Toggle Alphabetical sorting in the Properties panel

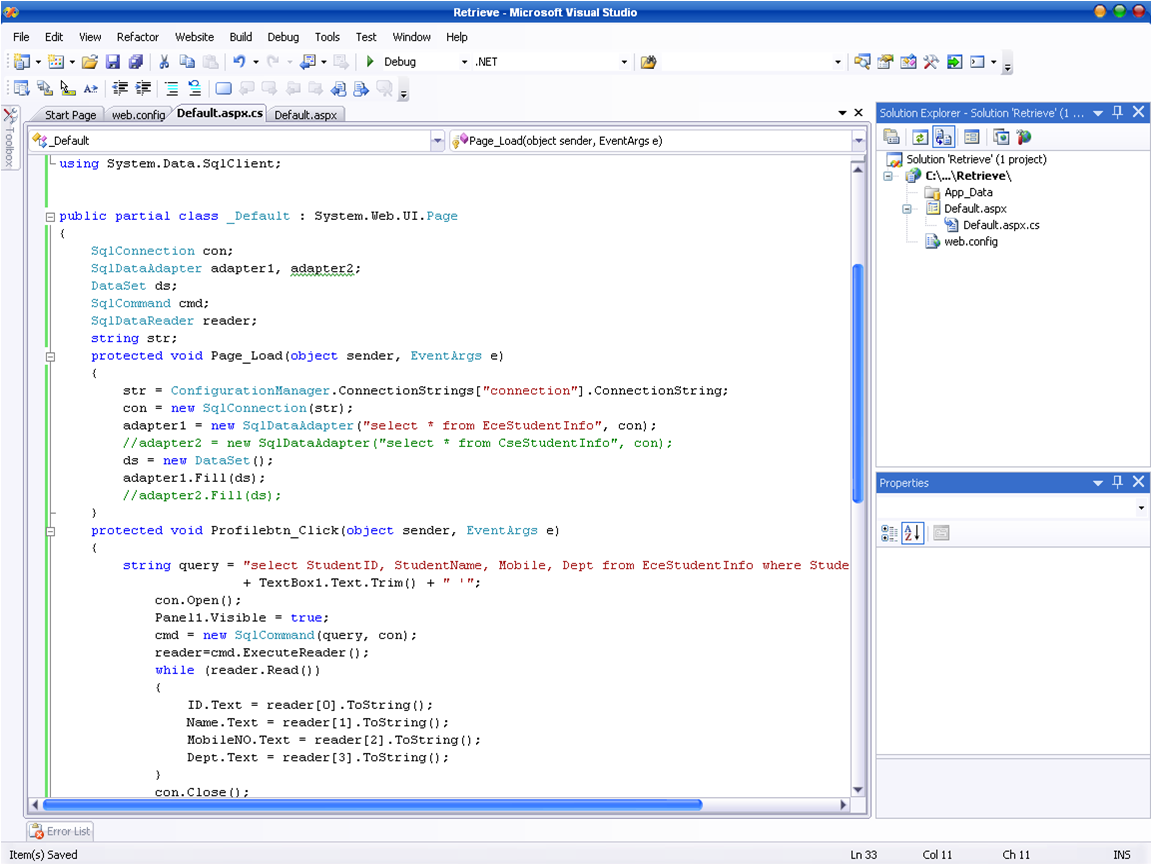(912, 533)
